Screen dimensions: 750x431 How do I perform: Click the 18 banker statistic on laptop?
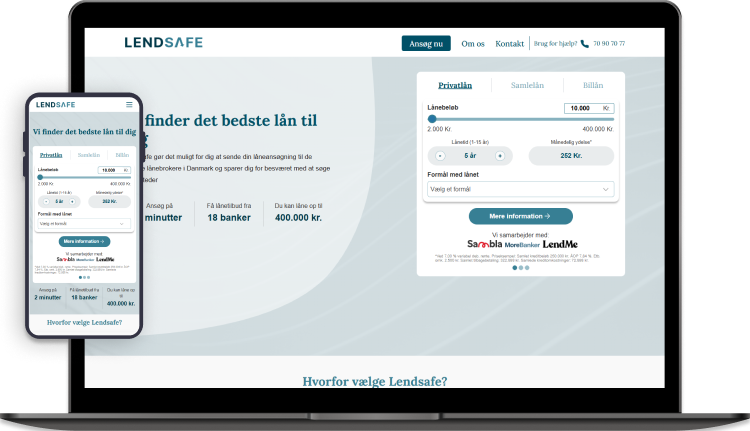(x=229, y=218)
